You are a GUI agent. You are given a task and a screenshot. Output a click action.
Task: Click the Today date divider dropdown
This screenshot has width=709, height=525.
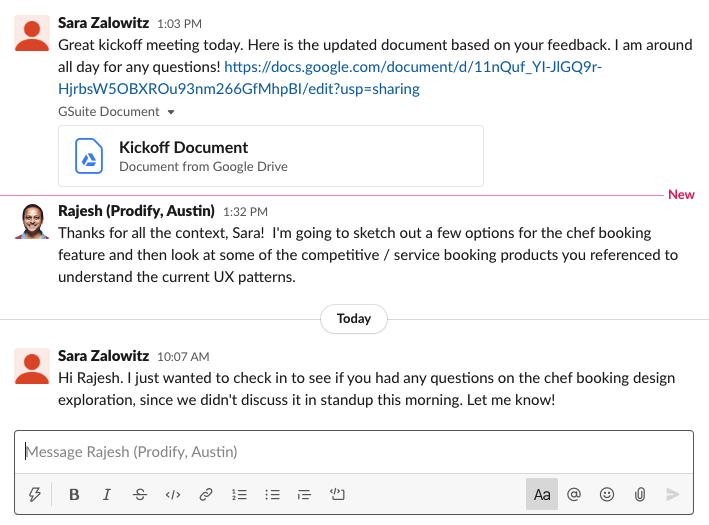pyautogui.click(x=354, y=319)
